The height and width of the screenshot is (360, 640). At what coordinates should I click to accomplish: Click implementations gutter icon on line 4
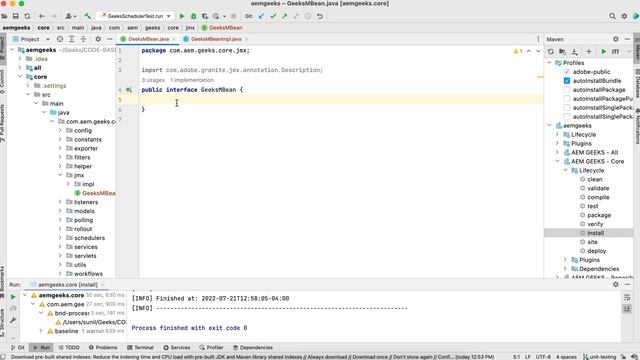(129, 89)
